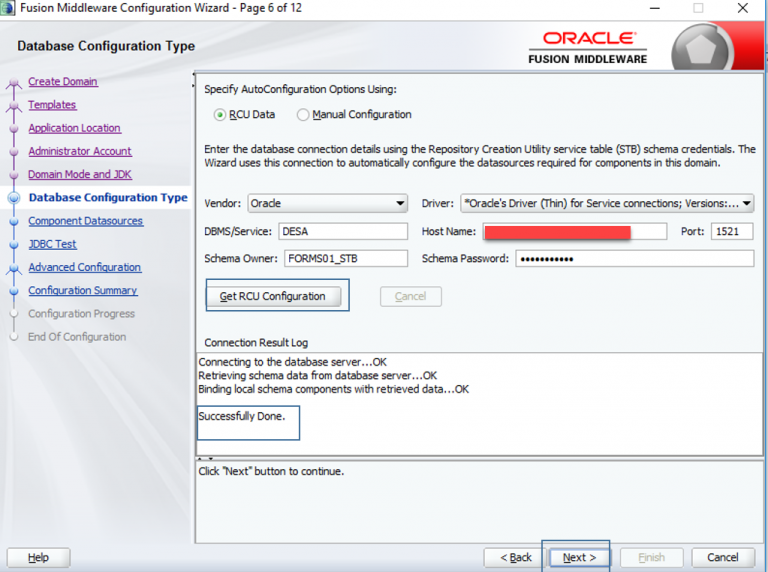Select Database Configuration Type current step
The height and width of the screenshot is (572, 768).
(x=108, y=197)
